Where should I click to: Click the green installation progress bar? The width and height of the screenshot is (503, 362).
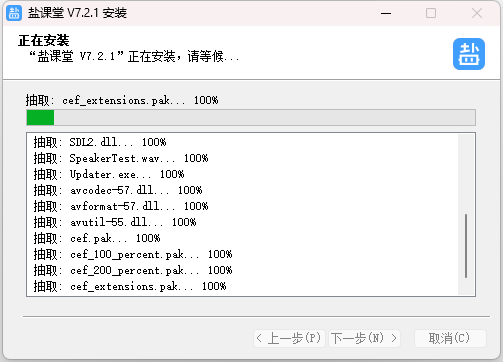pyautogui.click(x=251, y=118)
